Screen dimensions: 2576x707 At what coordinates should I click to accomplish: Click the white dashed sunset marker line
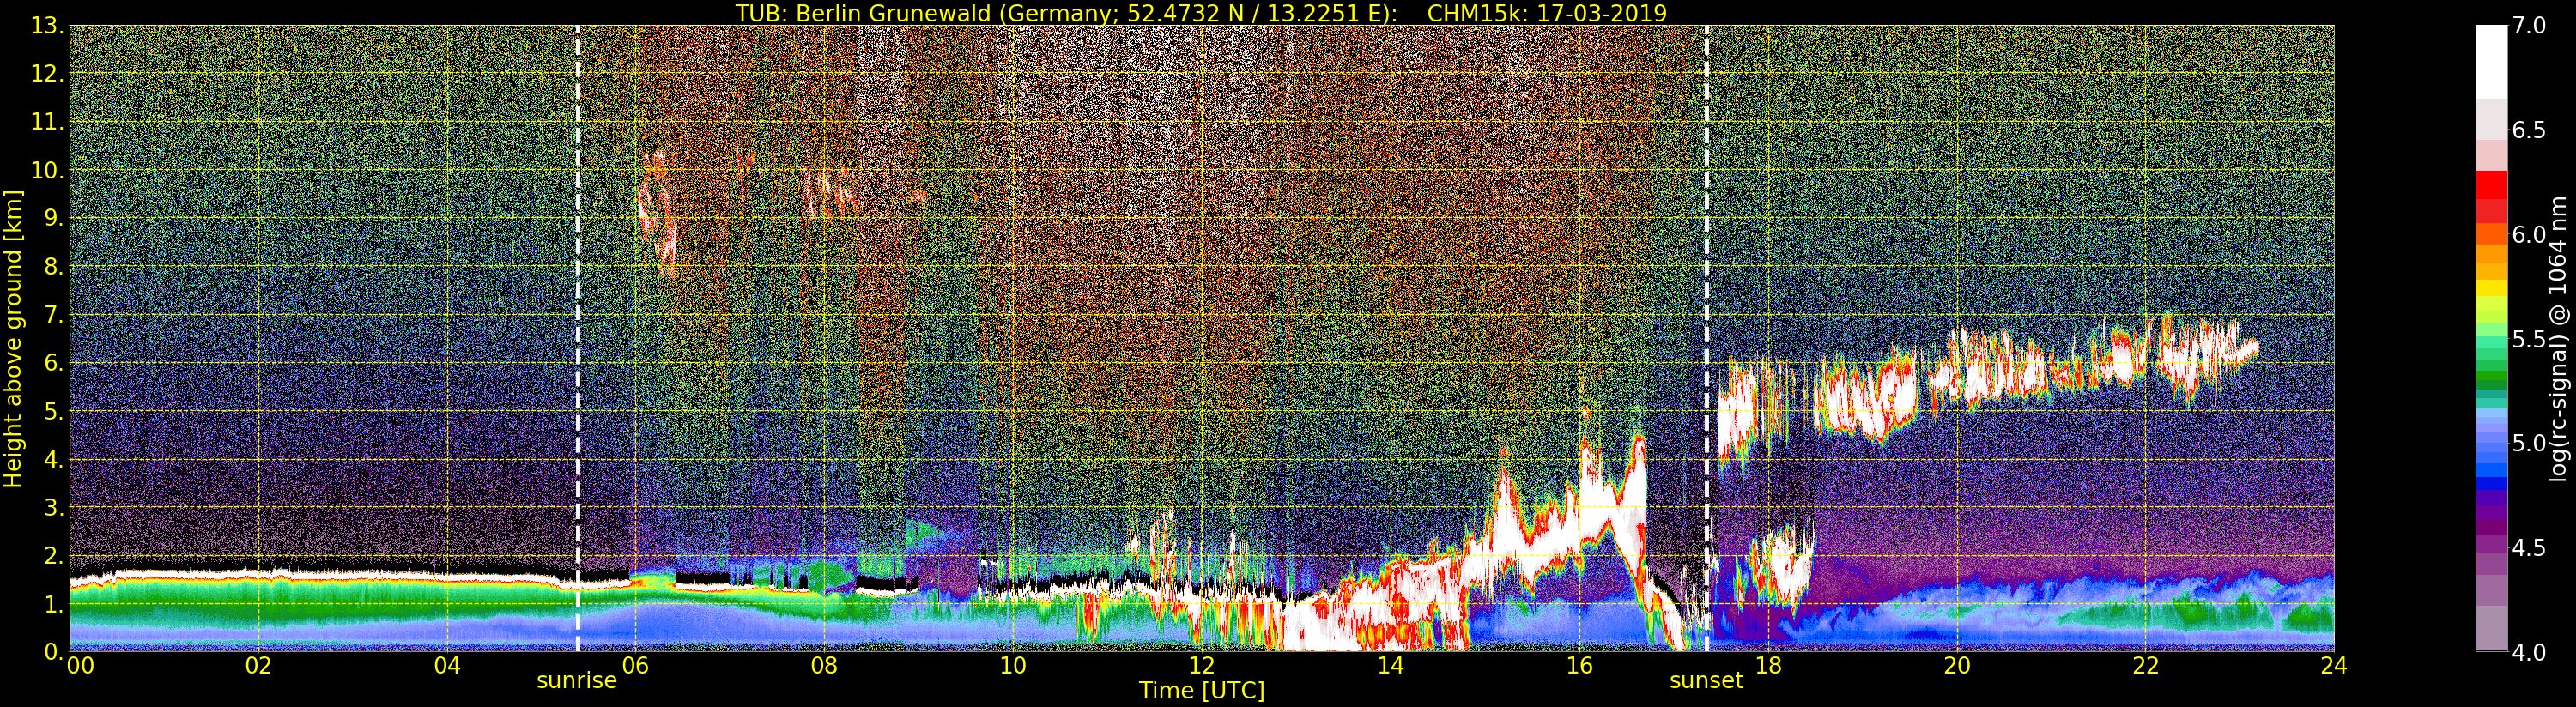(1706, 338)
